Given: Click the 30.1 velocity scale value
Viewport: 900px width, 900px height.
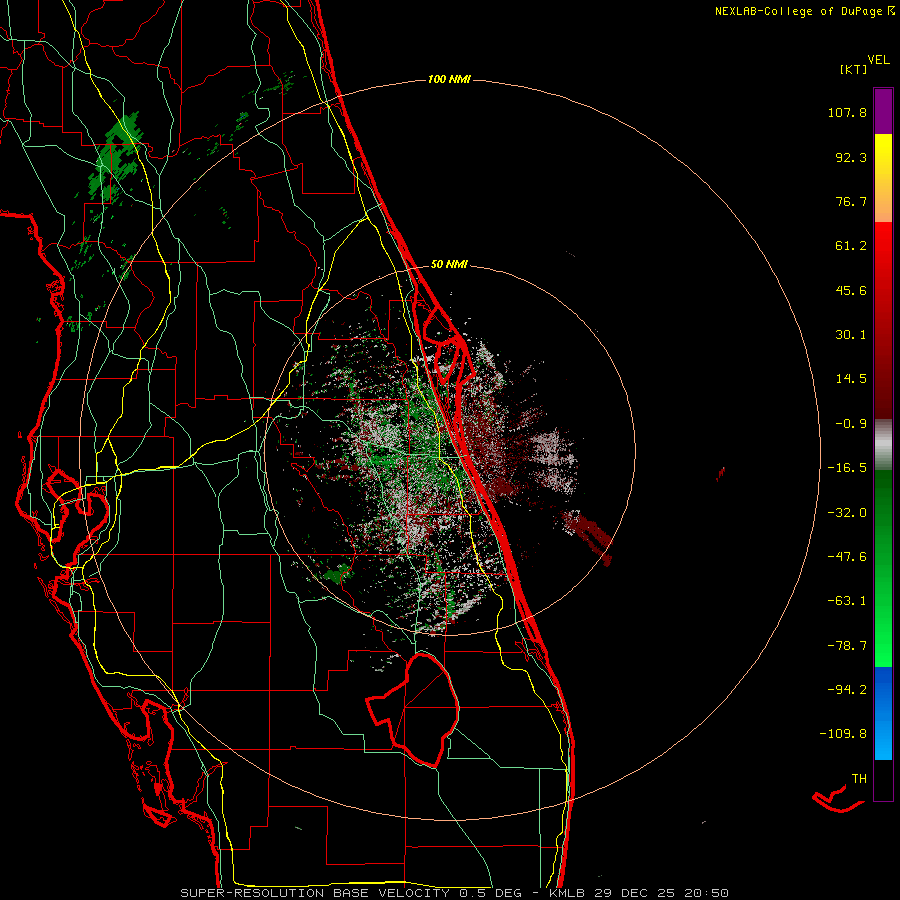Looking at the screenshot, I should 851,335.
